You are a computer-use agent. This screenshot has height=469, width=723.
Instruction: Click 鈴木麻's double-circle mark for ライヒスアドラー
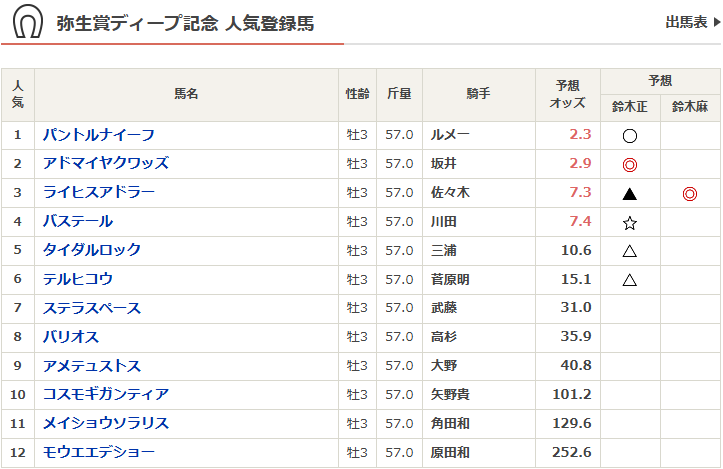point(689,193)
